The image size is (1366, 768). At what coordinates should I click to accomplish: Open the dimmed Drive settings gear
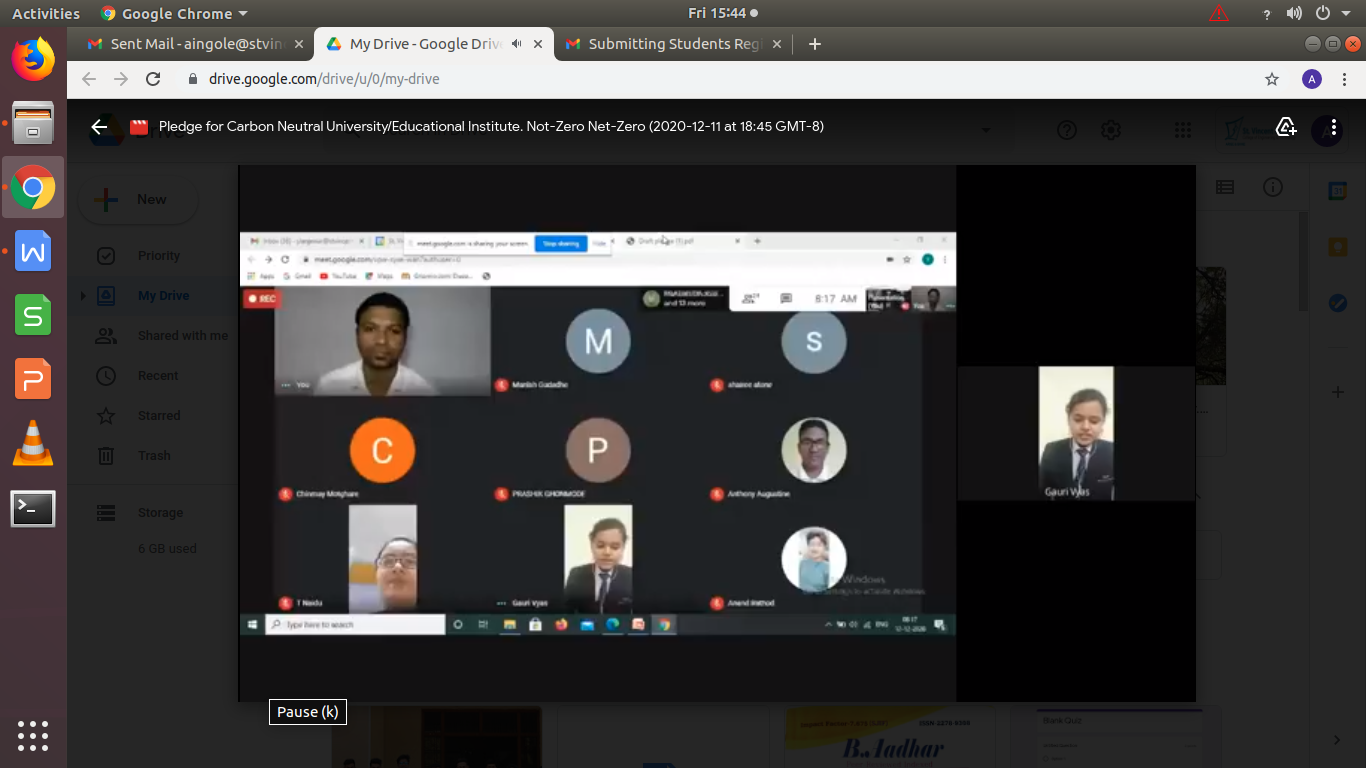pyautogui.click(x=1110, y=130)
